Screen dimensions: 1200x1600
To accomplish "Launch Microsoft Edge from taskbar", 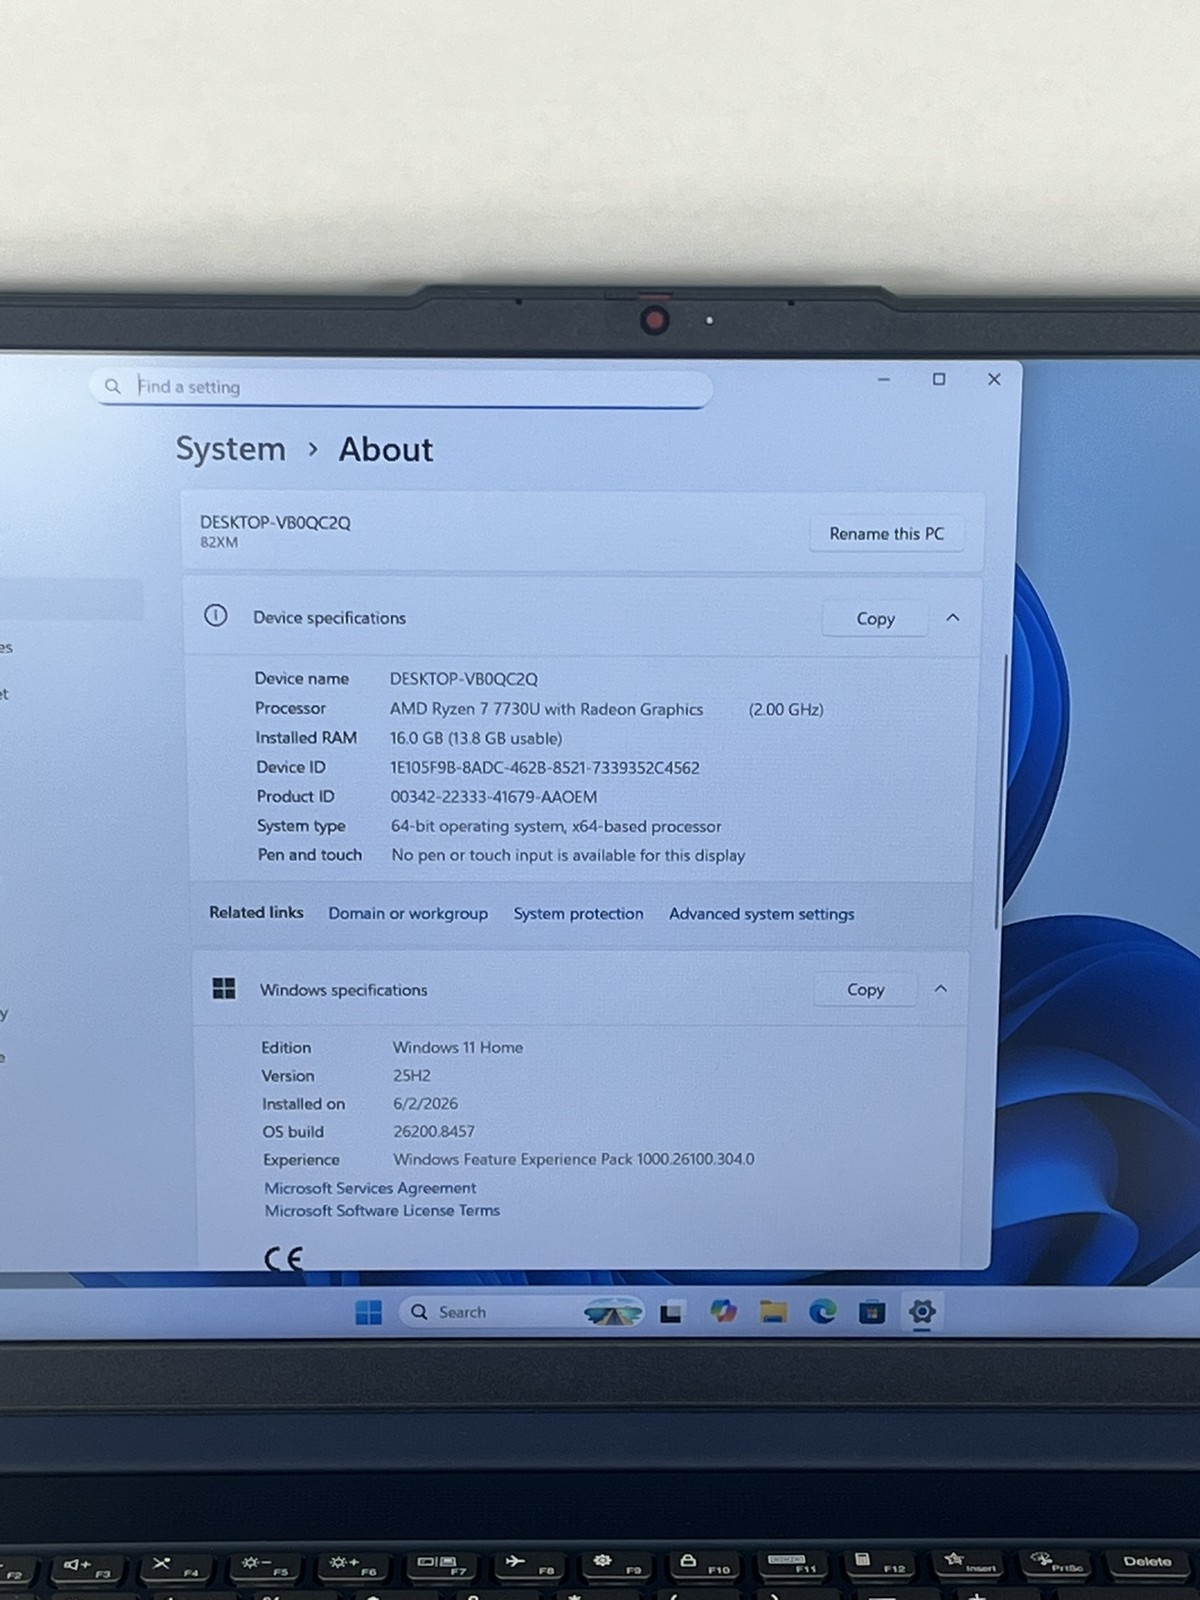I will tap(822, 1311).
